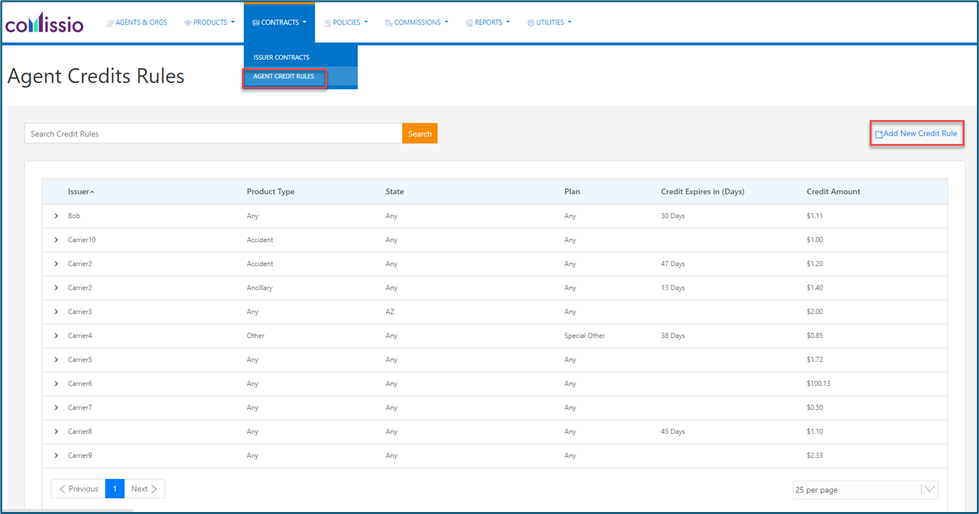
Task: Expand the Carrier4 row chevron
Action: click(56, 336)
